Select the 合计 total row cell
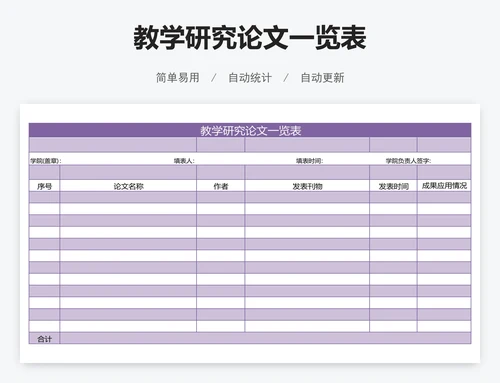 coord(44,338)
